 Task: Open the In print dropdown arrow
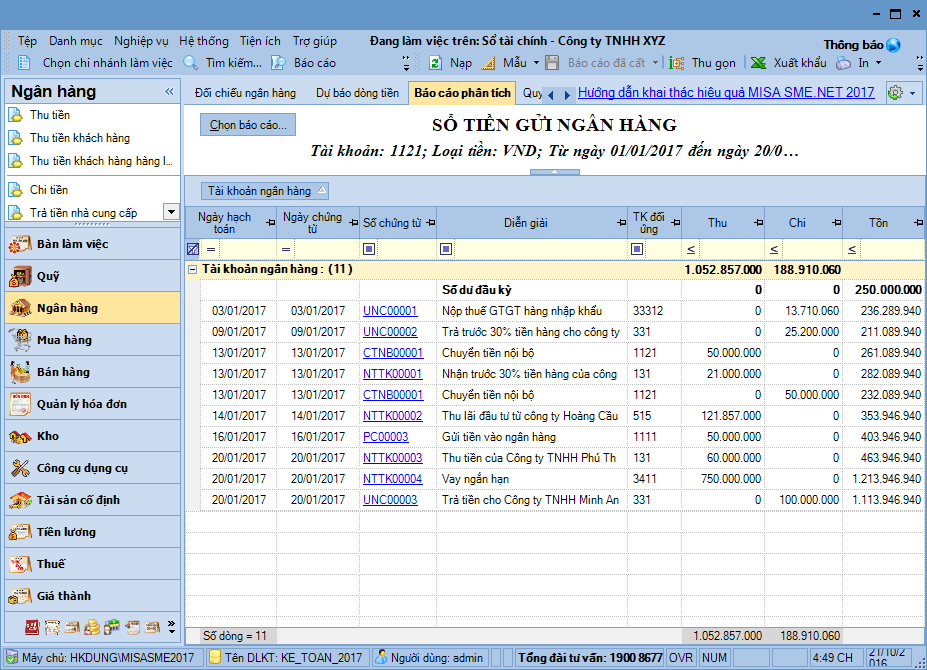point(878,63)
